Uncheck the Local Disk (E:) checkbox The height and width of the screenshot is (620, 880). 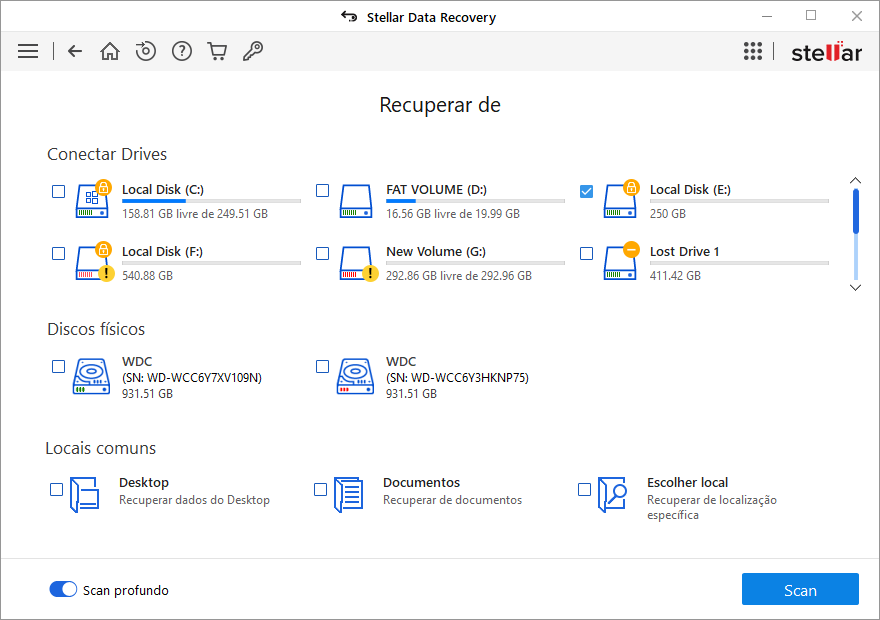click(x=587, y=191)
